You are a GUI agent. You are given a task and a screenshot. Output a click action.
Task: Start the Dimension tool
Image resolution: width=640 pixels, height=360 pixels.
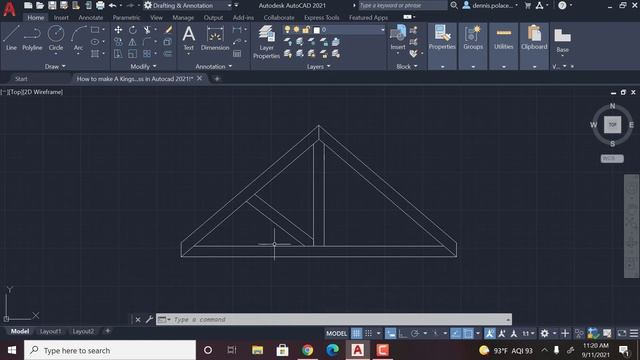pyautogui.click(x=215, y=38)
